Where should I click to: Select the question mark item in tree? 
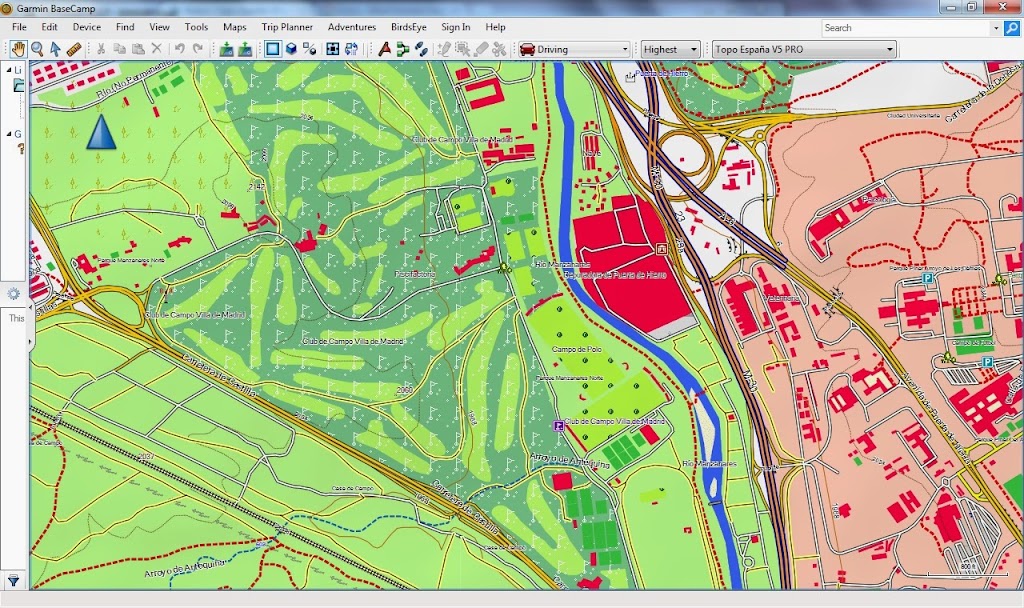[x=21, y=149]
